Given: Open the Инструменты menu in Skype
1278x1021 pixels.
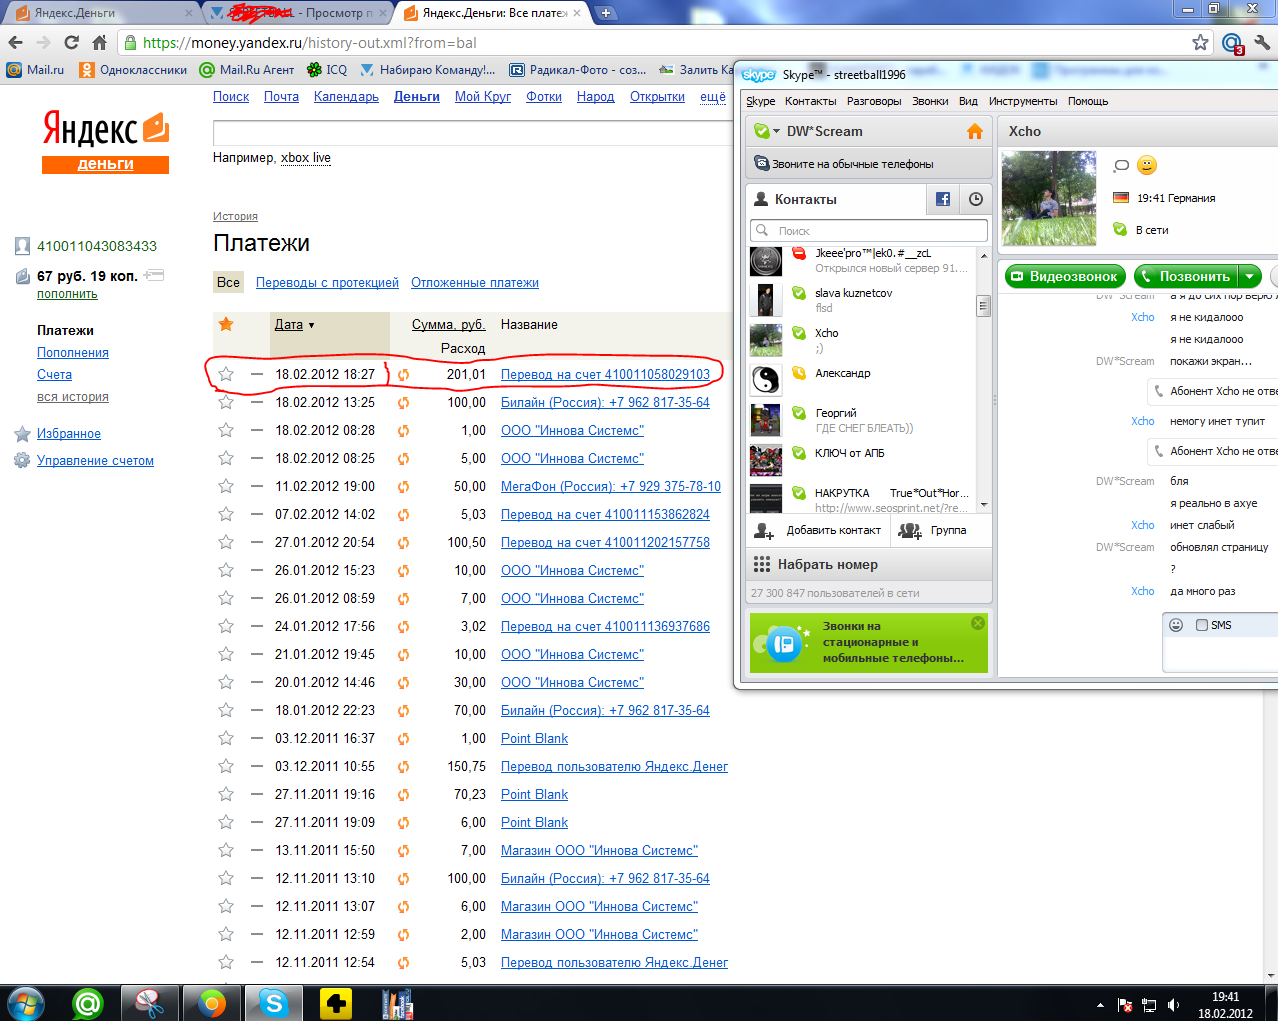Looking at the screenshot, I should click(1023, 101).
